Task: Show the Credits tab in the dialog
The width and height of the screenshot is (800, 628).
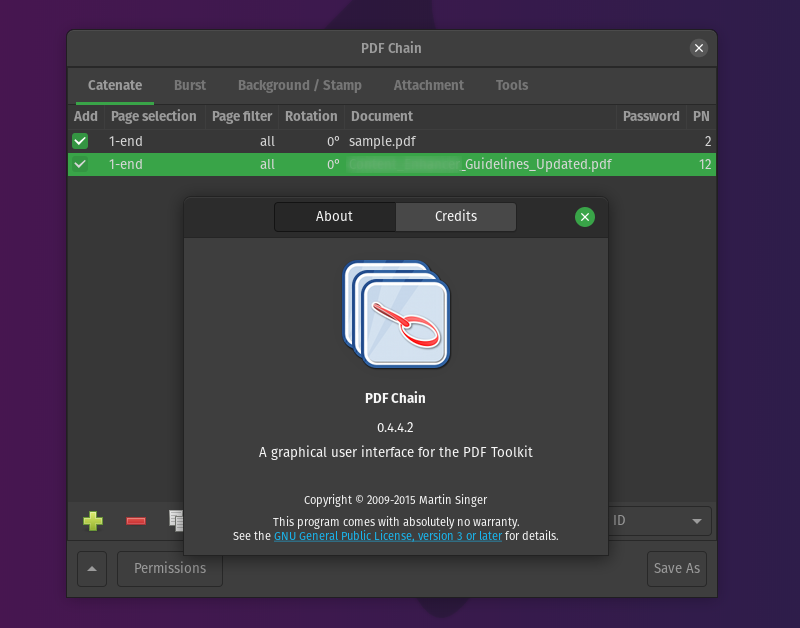Action: click(456, 216)
